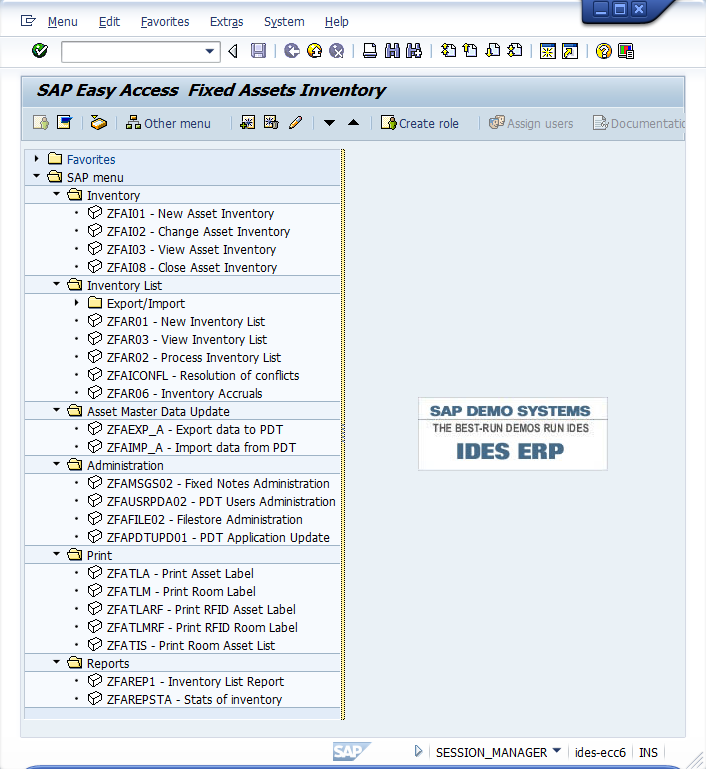Click the Last Page icon
Screen dimensions: 706x769
tap(515, 51)
